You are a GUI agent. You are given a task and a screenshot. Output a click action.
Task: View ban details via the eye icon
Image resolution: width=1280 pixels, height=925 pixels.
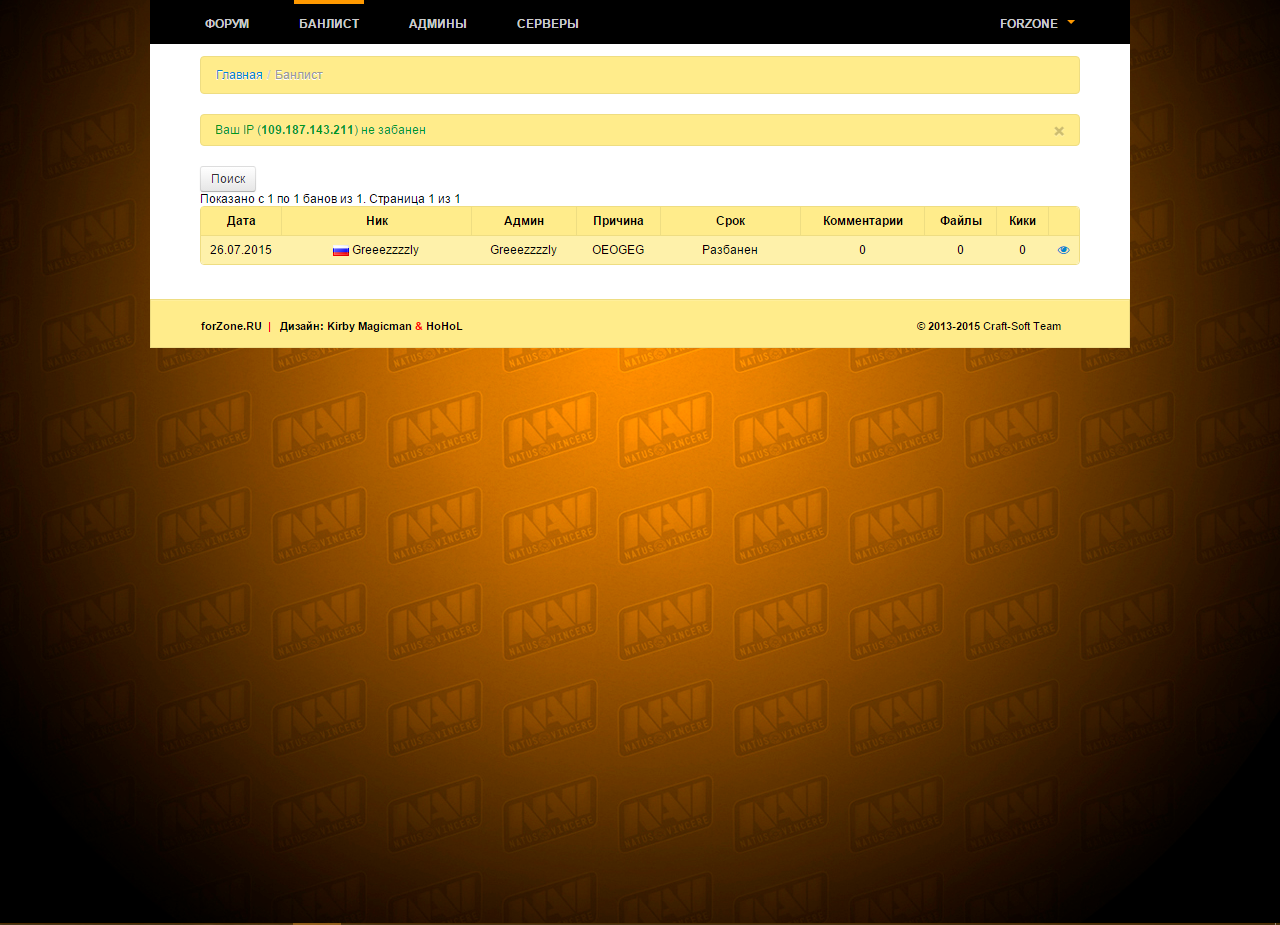[x=1063, y=250]
